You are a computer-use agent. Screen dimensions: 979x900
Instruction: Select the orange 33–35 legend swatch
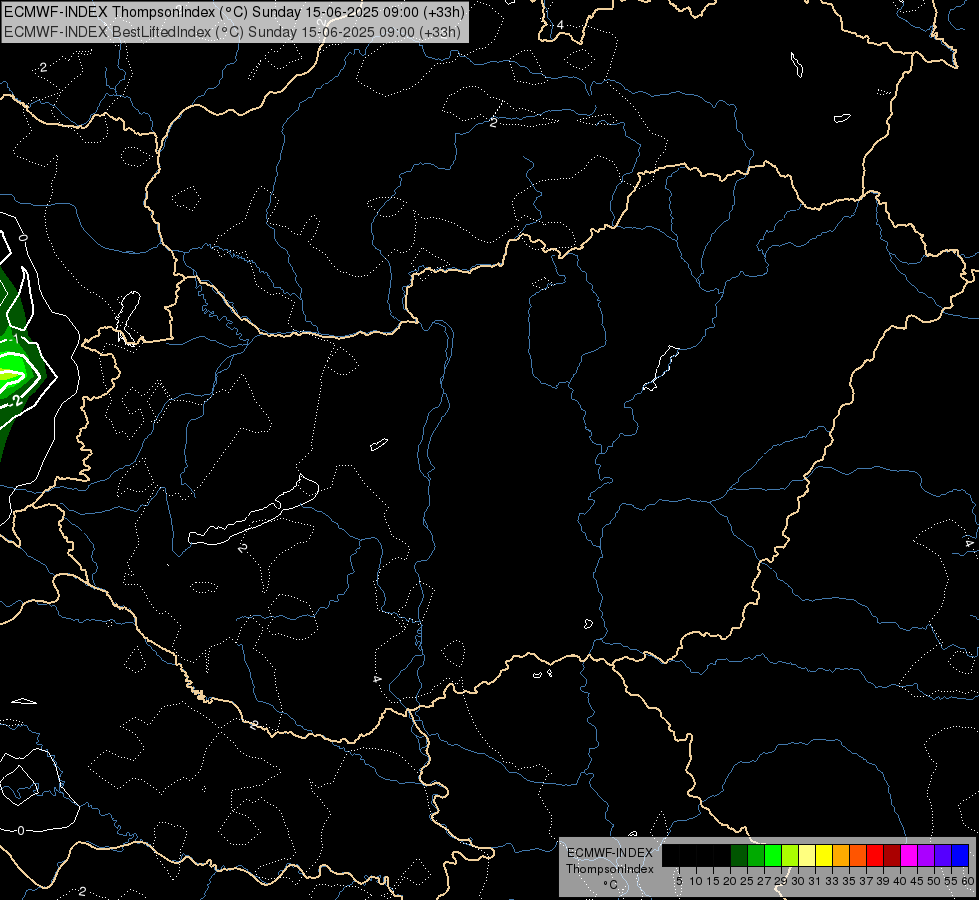pyautogui.click(x=841, y=855)
